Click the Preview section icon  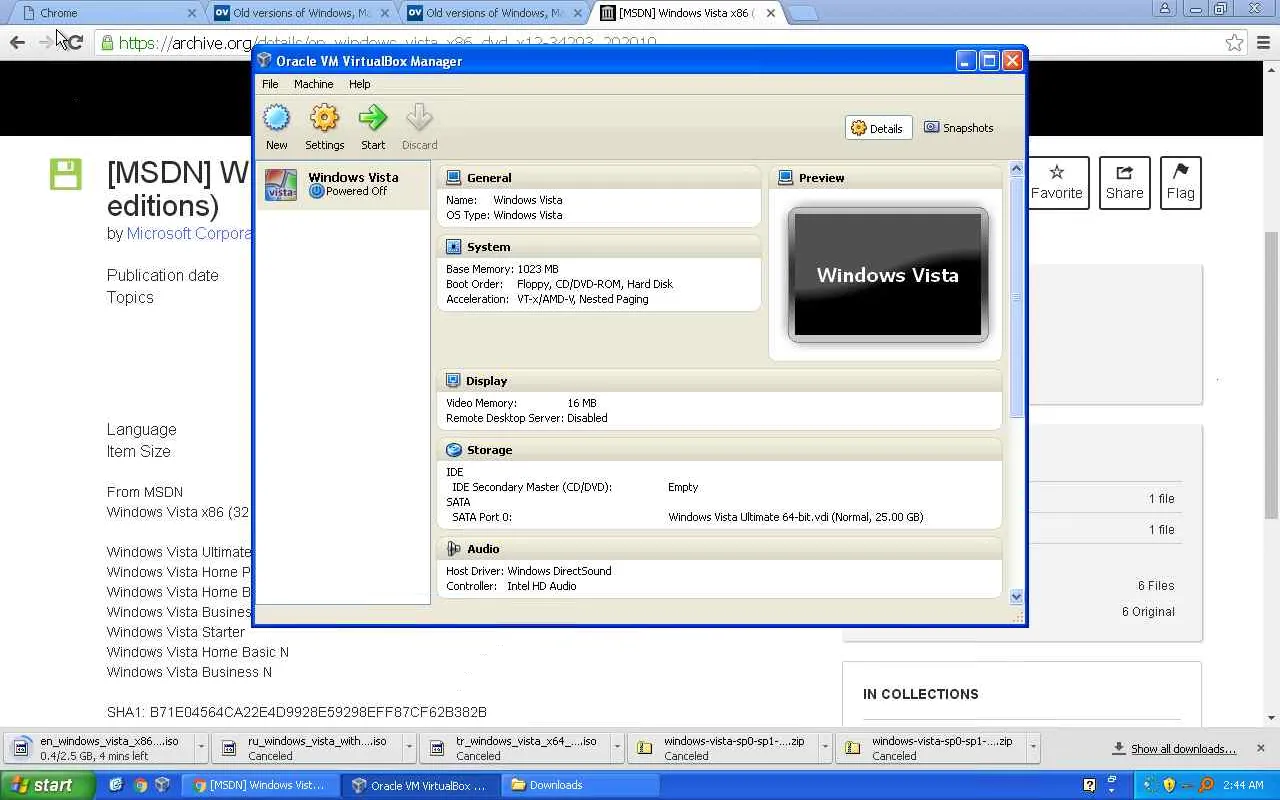click(785, 178)
